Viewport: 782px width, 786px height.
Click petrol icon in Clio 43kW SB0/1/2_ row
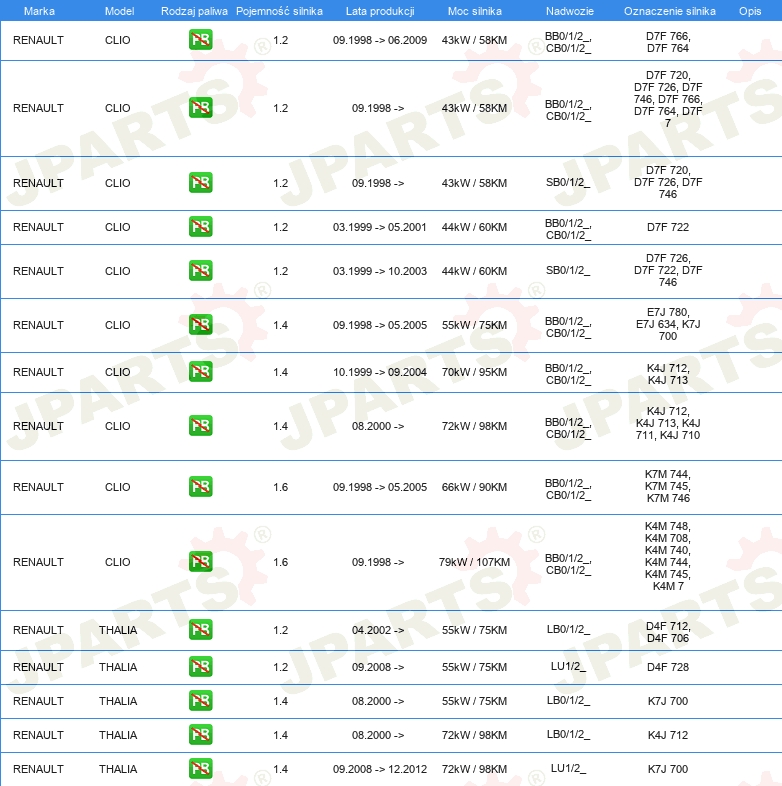click(201, 182)
